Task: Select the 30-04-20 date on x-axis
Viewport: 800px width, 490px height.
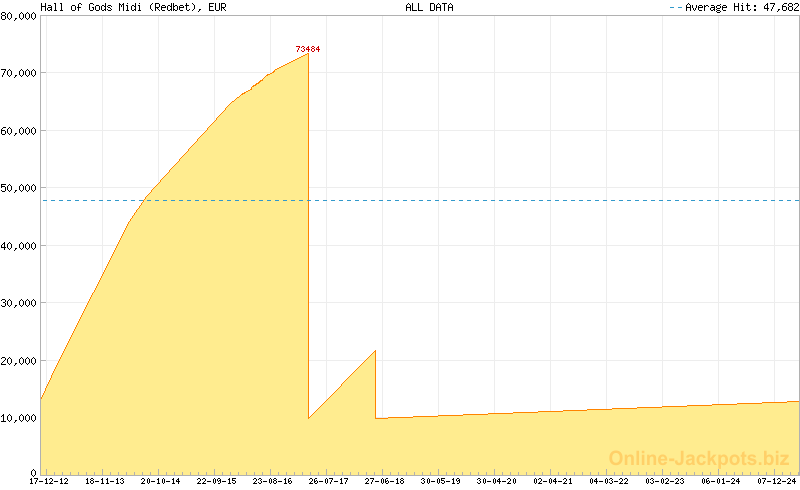Action: [x=497, y=481]
